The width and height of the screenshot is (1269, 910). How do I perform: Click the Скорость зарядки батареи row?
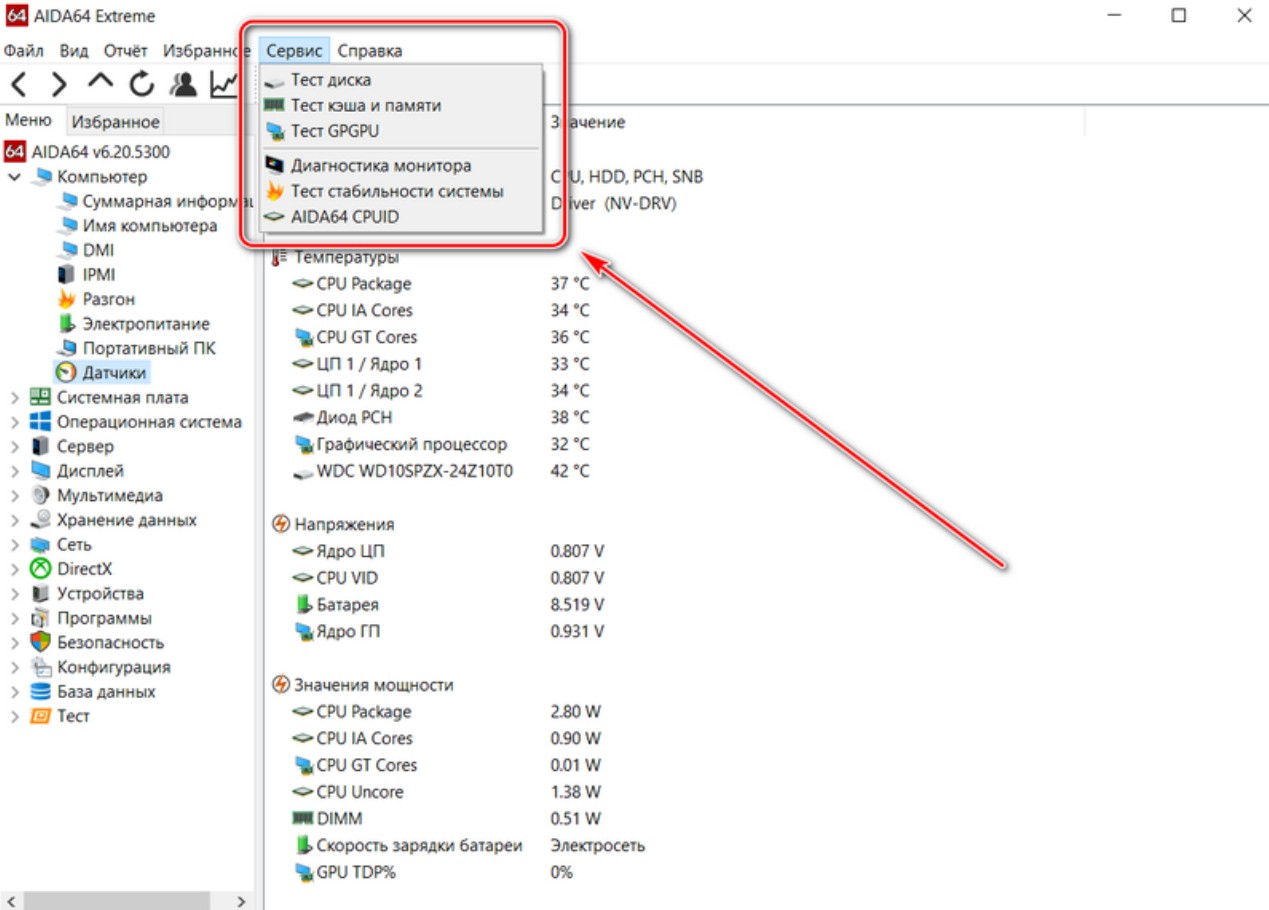point(470,846)
